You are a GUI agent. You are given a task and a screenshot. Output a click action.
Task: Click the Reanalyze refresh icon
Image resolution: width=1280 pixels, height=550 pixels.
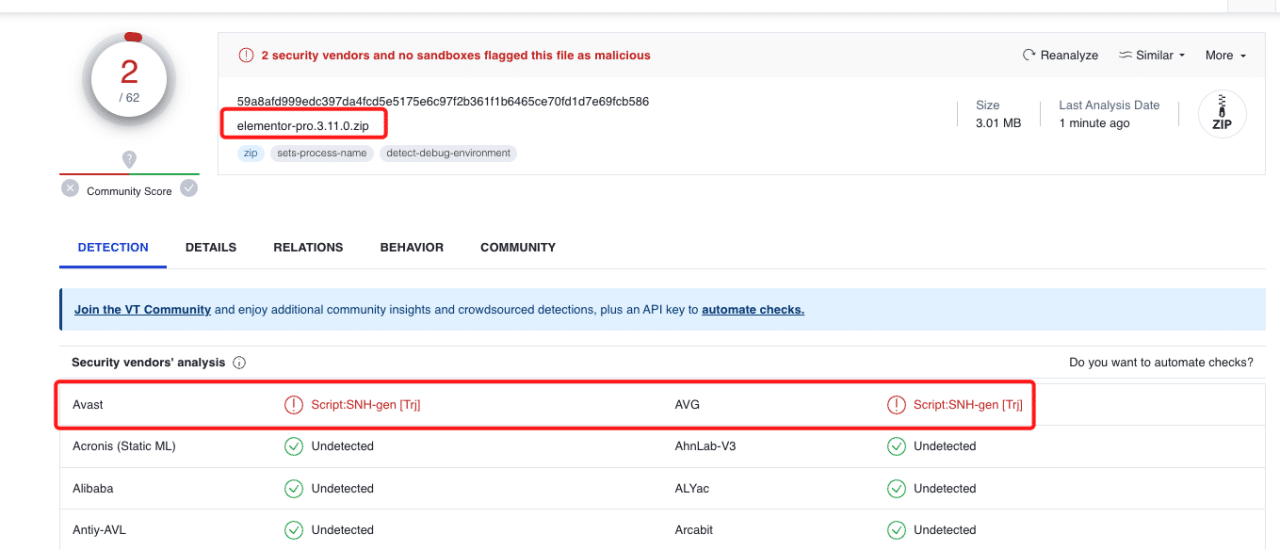click(x=1029, y=56)
